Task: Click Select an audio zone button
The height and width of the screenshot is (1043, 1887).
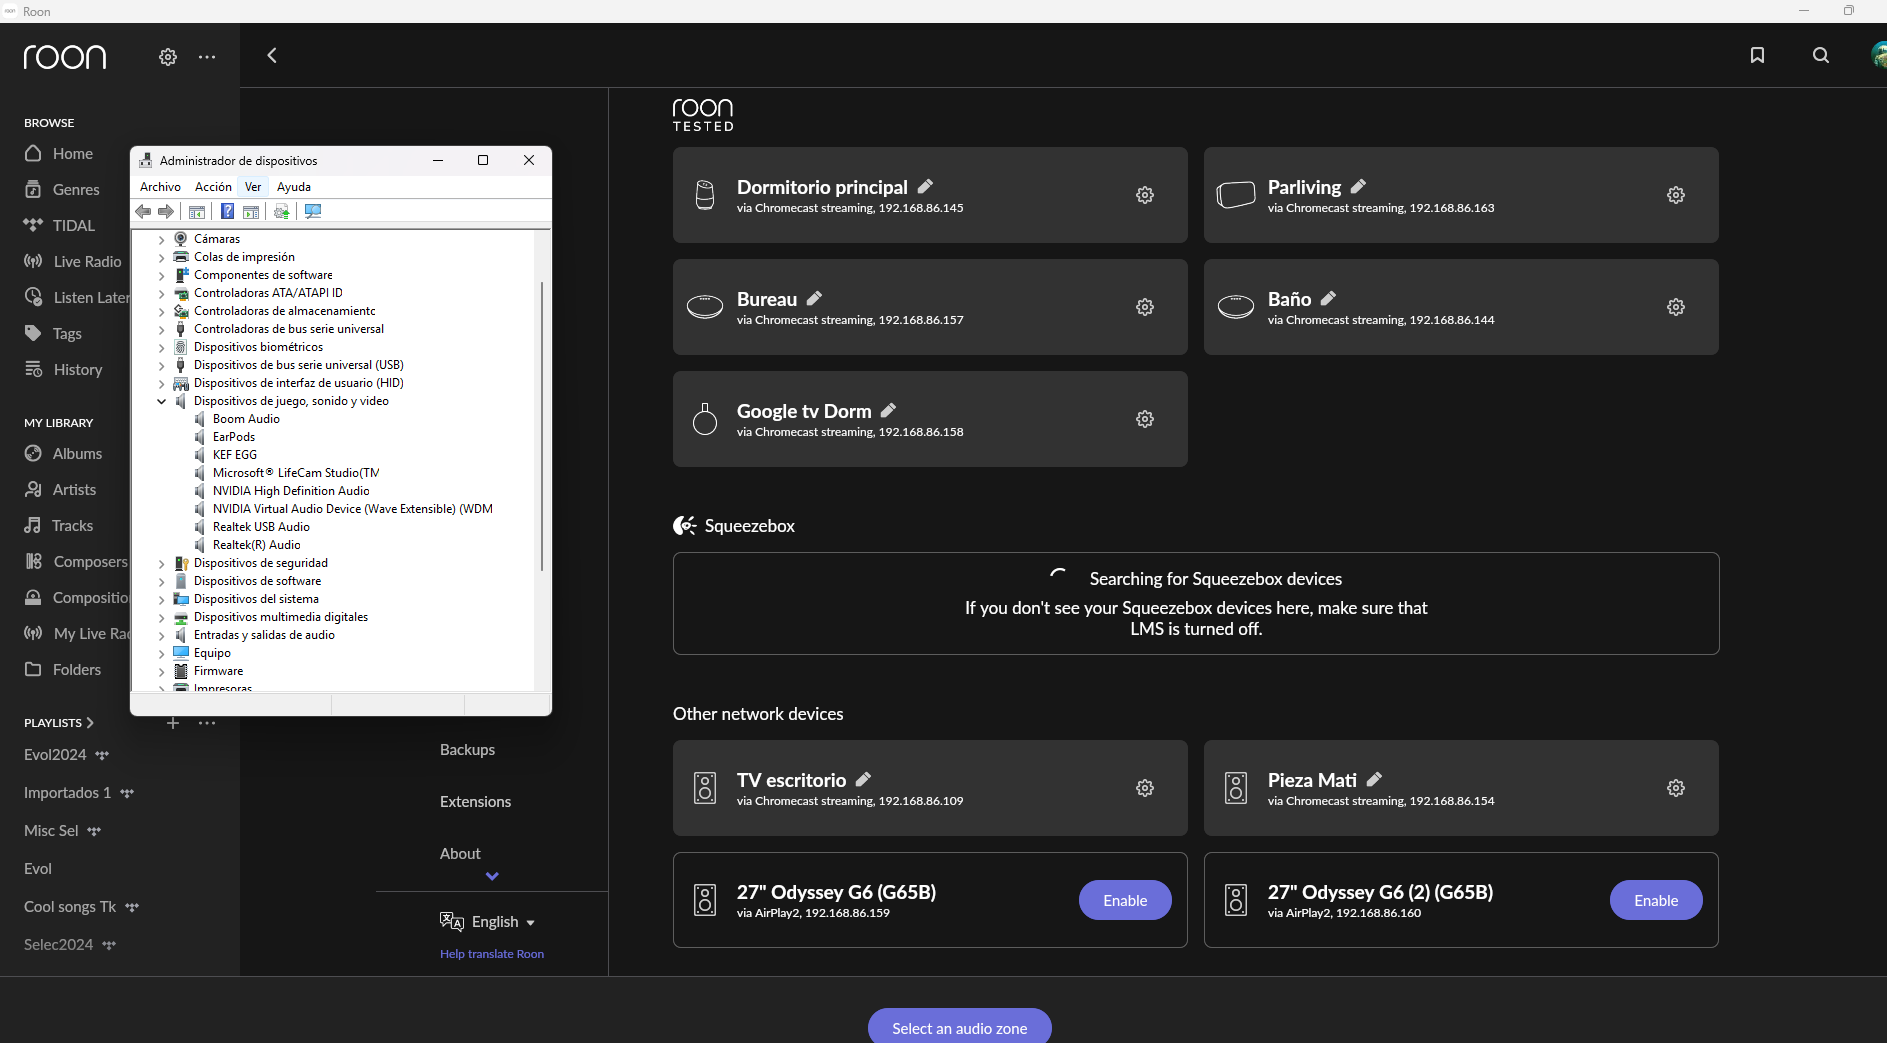Action: coord(960,1027)
